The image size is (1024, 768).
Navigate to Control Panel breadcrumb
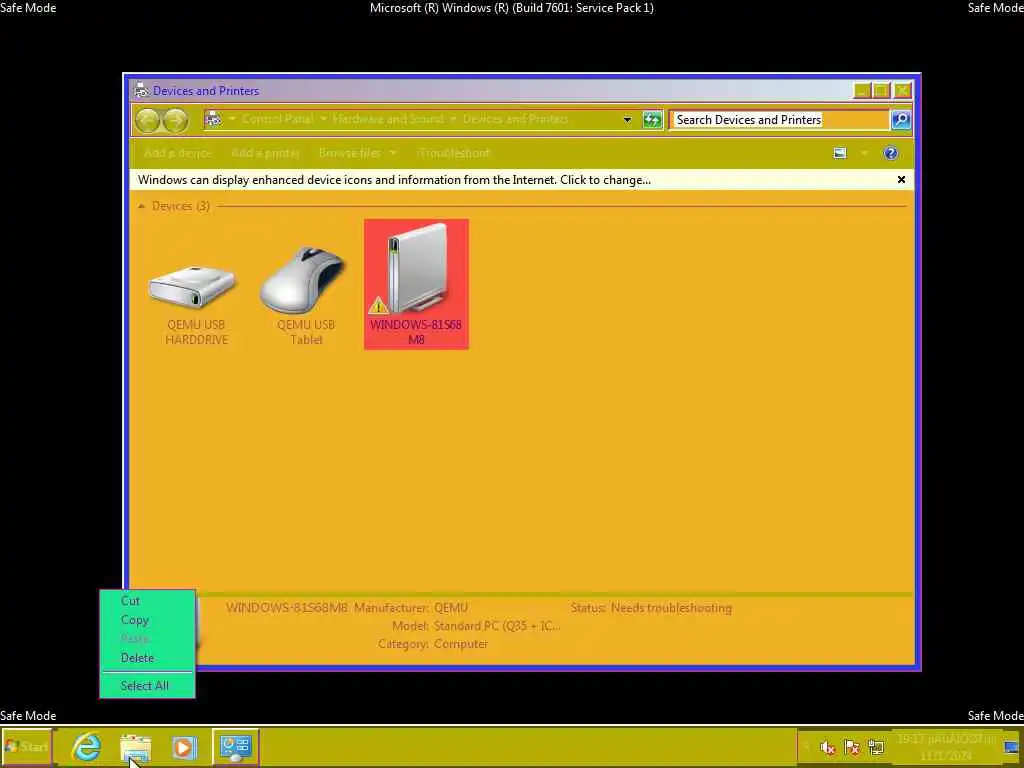278,119
